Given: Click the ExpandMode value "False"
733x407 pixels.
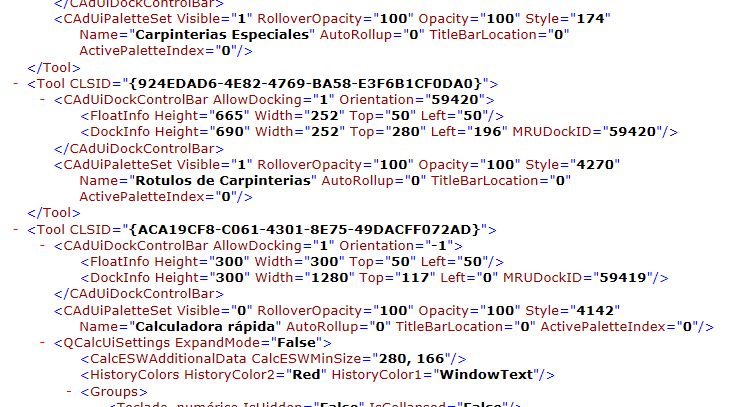Looking at the screenshot, I should pos(297,343).
